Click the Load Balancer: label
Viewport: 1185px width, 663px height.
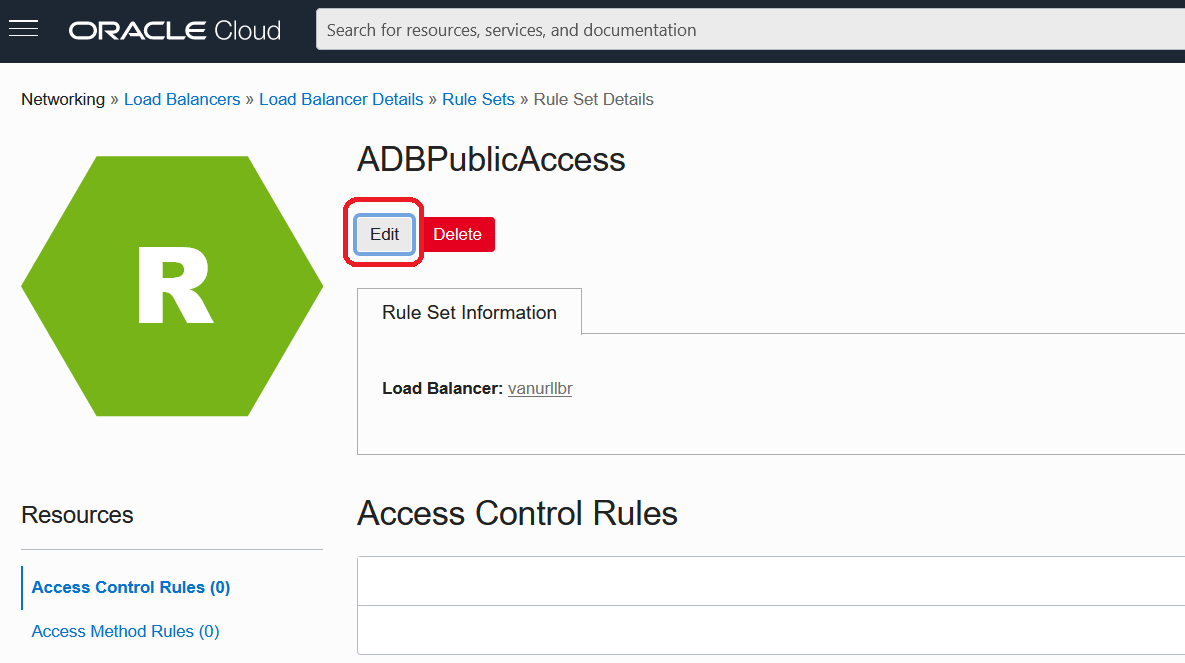(x=442, y=389)
